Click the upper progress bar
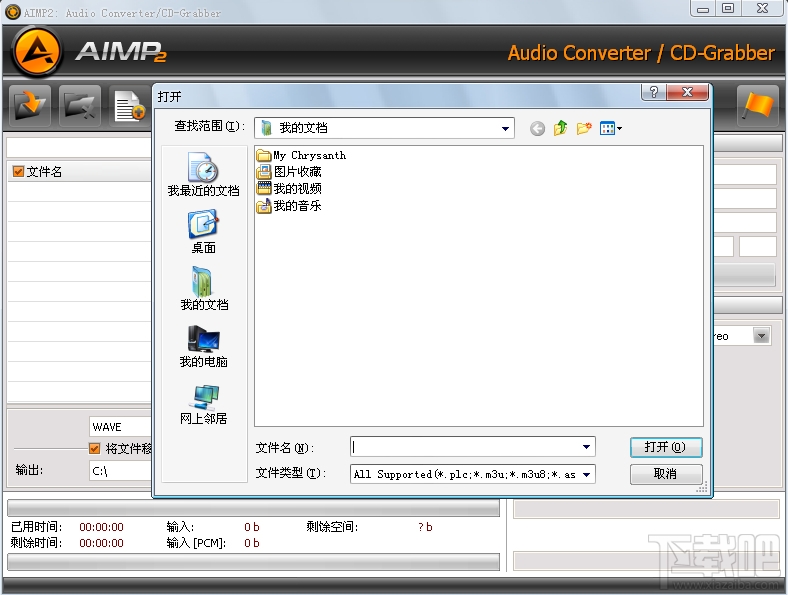This screenshot has width=788, height=595. click(x=253, y=508)
